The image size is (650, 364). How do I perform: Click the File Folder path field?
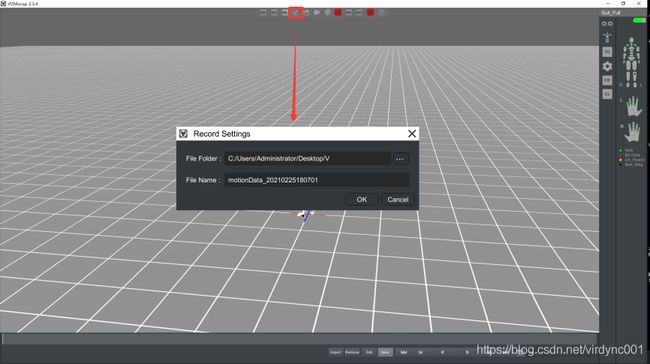tap(307, 159)
